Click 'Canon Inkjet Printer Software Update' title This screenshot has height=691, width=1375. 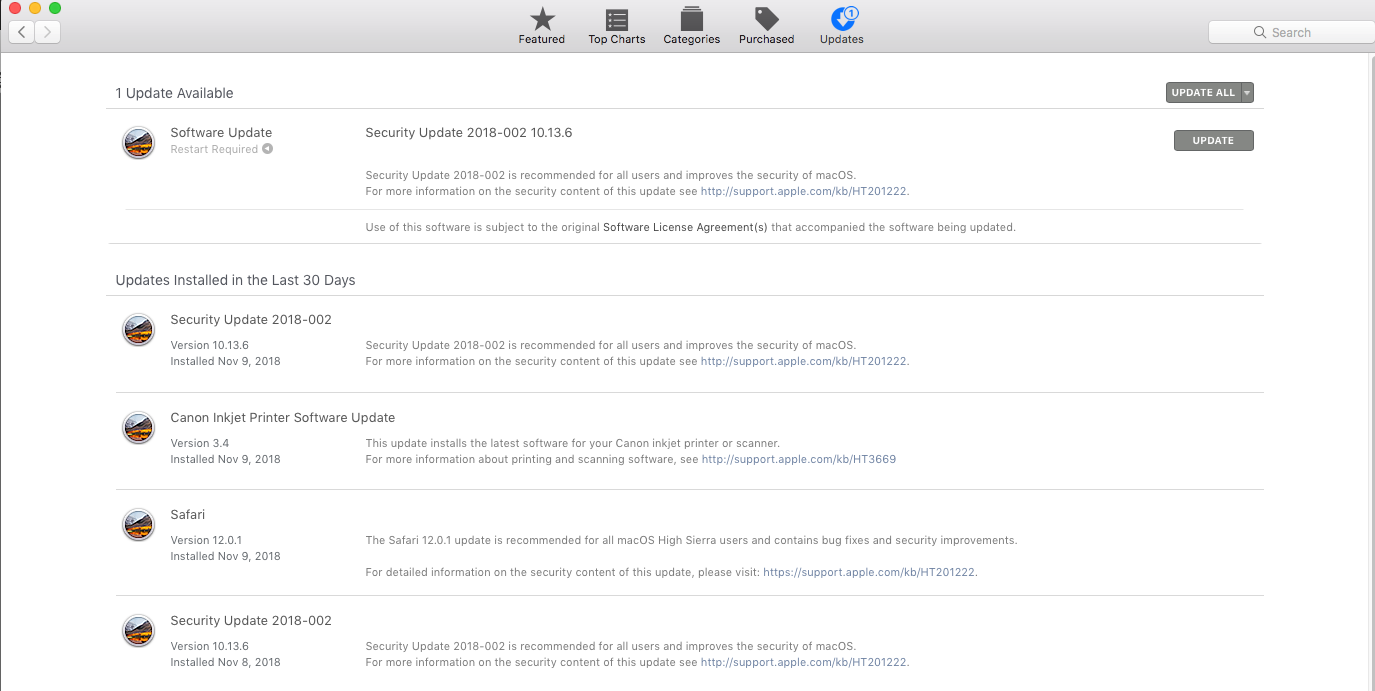[283, 417]
